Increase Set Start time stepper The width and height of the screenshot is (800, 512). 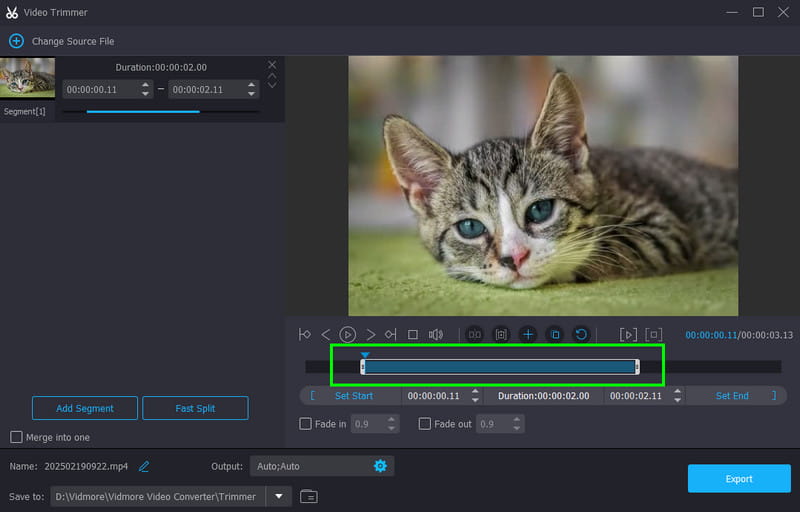click(x=475, y=392)
